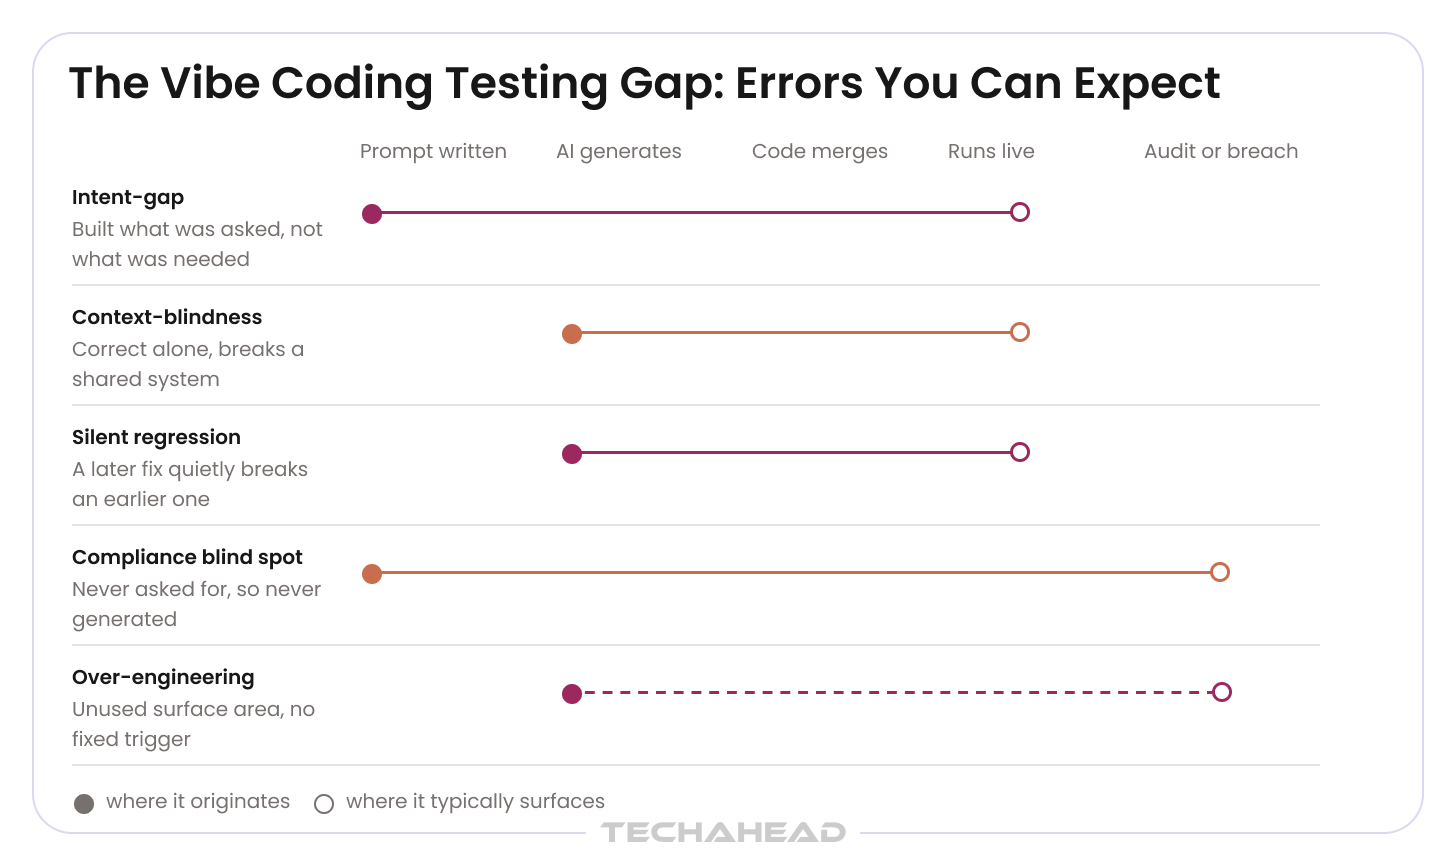The height and width of the screenshot is (866, 1456).
Task: Click the Over-engineering hollow circle on the dashed line
Action: point(1221,692)
